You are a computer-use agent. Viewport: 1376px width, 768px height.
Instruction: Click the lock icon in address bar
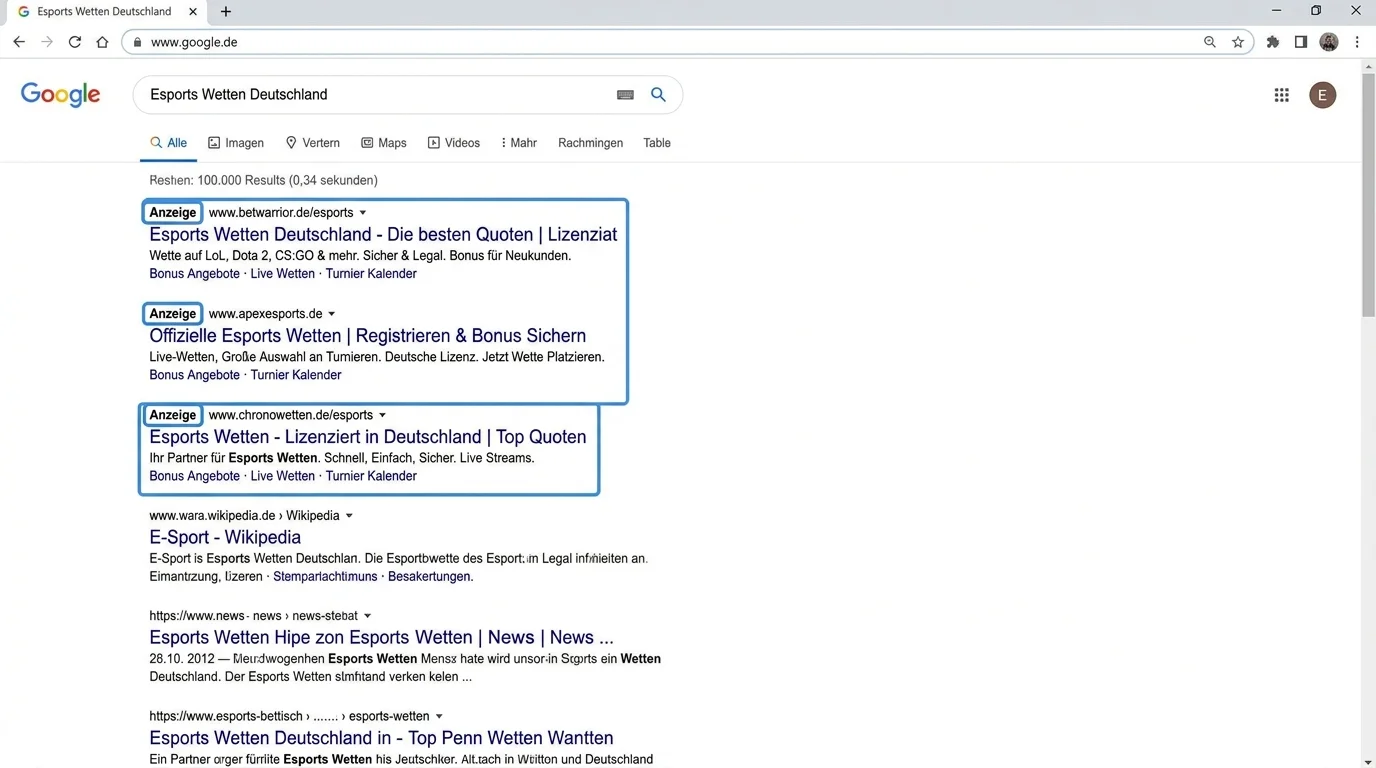click(137, 42)
